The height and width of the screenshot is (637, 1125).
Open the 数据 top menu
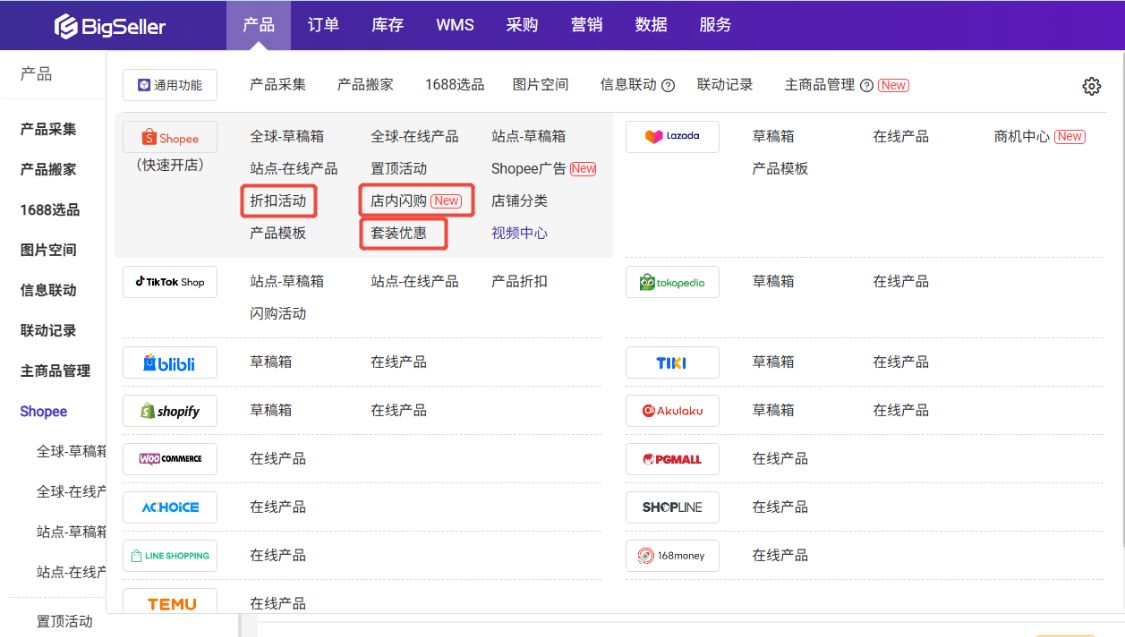tap(651, 25)
